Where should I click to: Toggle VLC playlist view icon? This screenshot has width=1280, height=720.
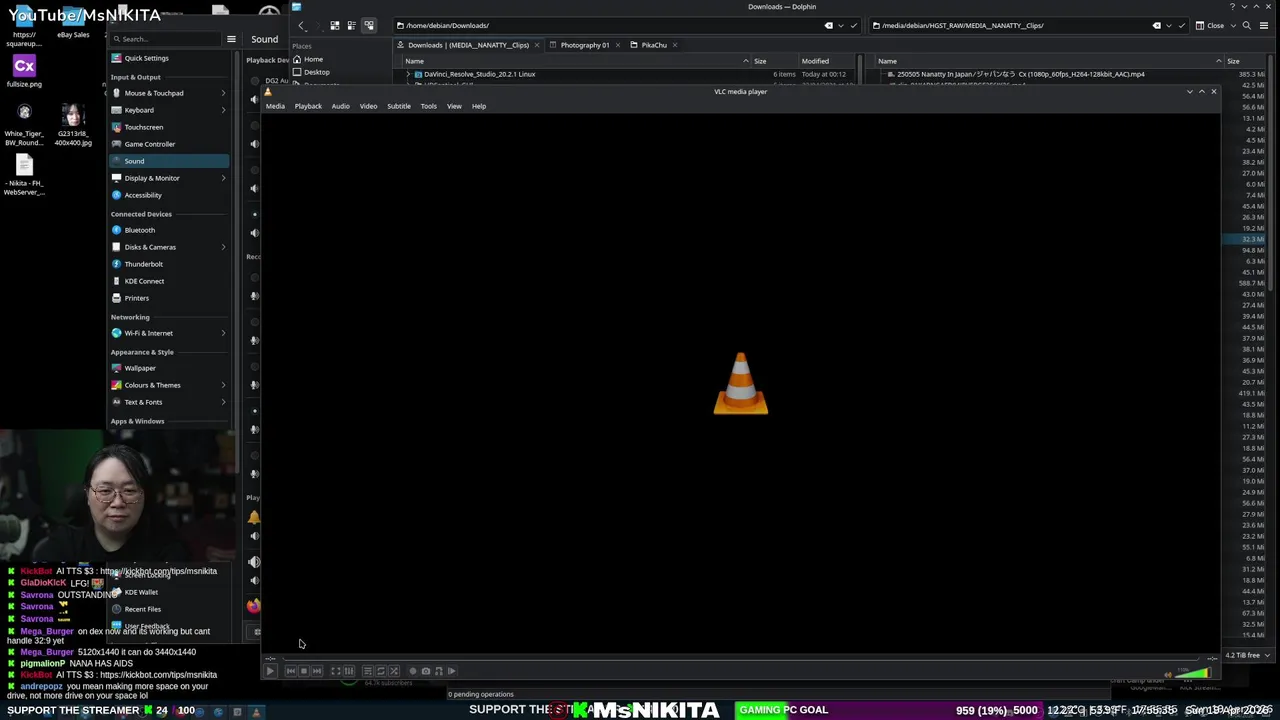pyautogui.click(x=368, y=671)
